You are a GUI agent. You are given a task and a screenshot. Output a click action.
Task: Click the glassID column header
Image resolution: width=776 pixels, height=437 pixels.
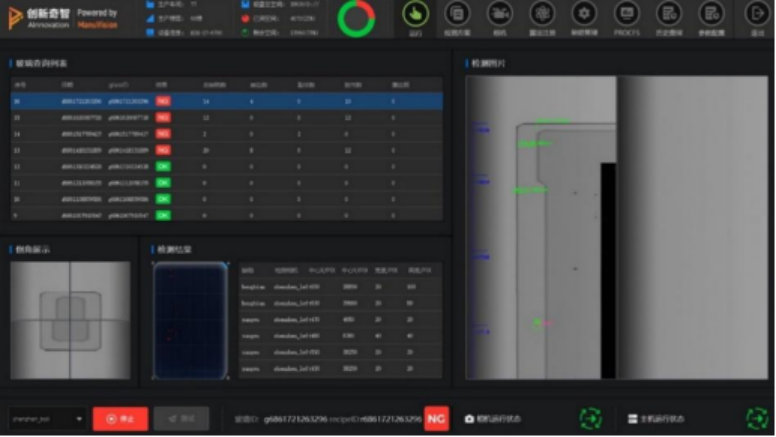tap(118, 85)
